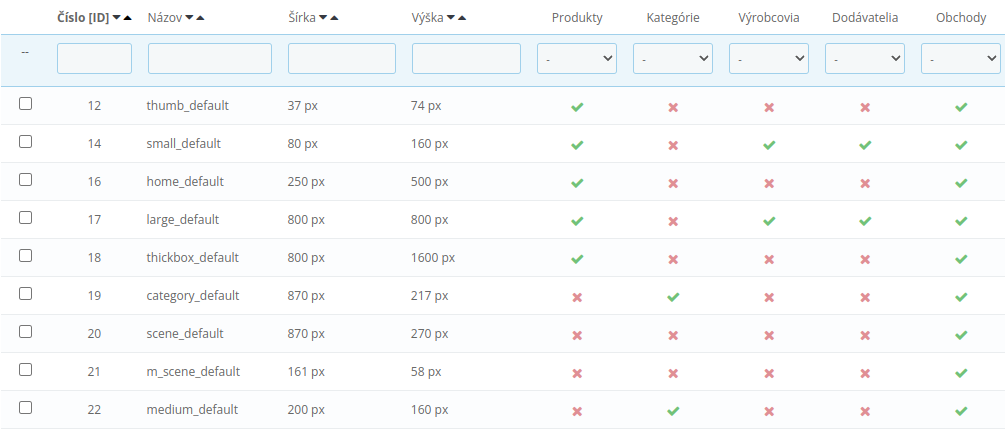The image size is (1005, 436).
Task: Sort Názov column ascending with up arrow
Action: (x=201, y=18)
